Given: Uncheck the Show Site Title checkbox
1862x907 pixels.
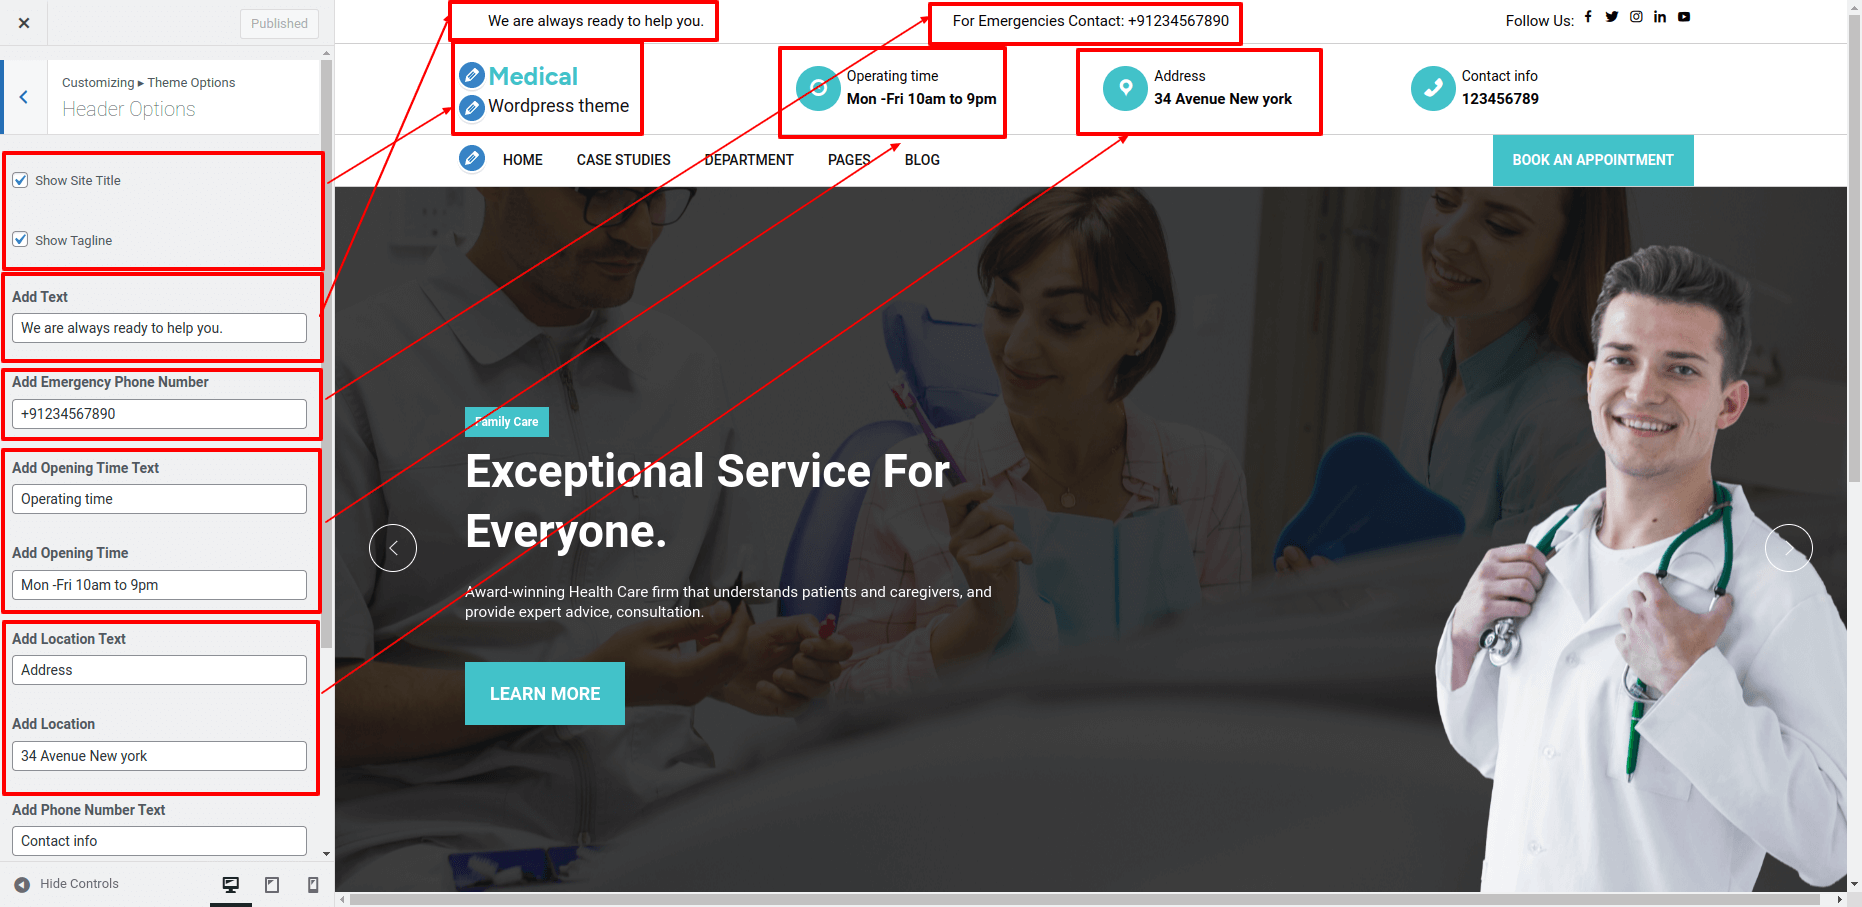Looking at the screenshot, I should click(20, 180).
